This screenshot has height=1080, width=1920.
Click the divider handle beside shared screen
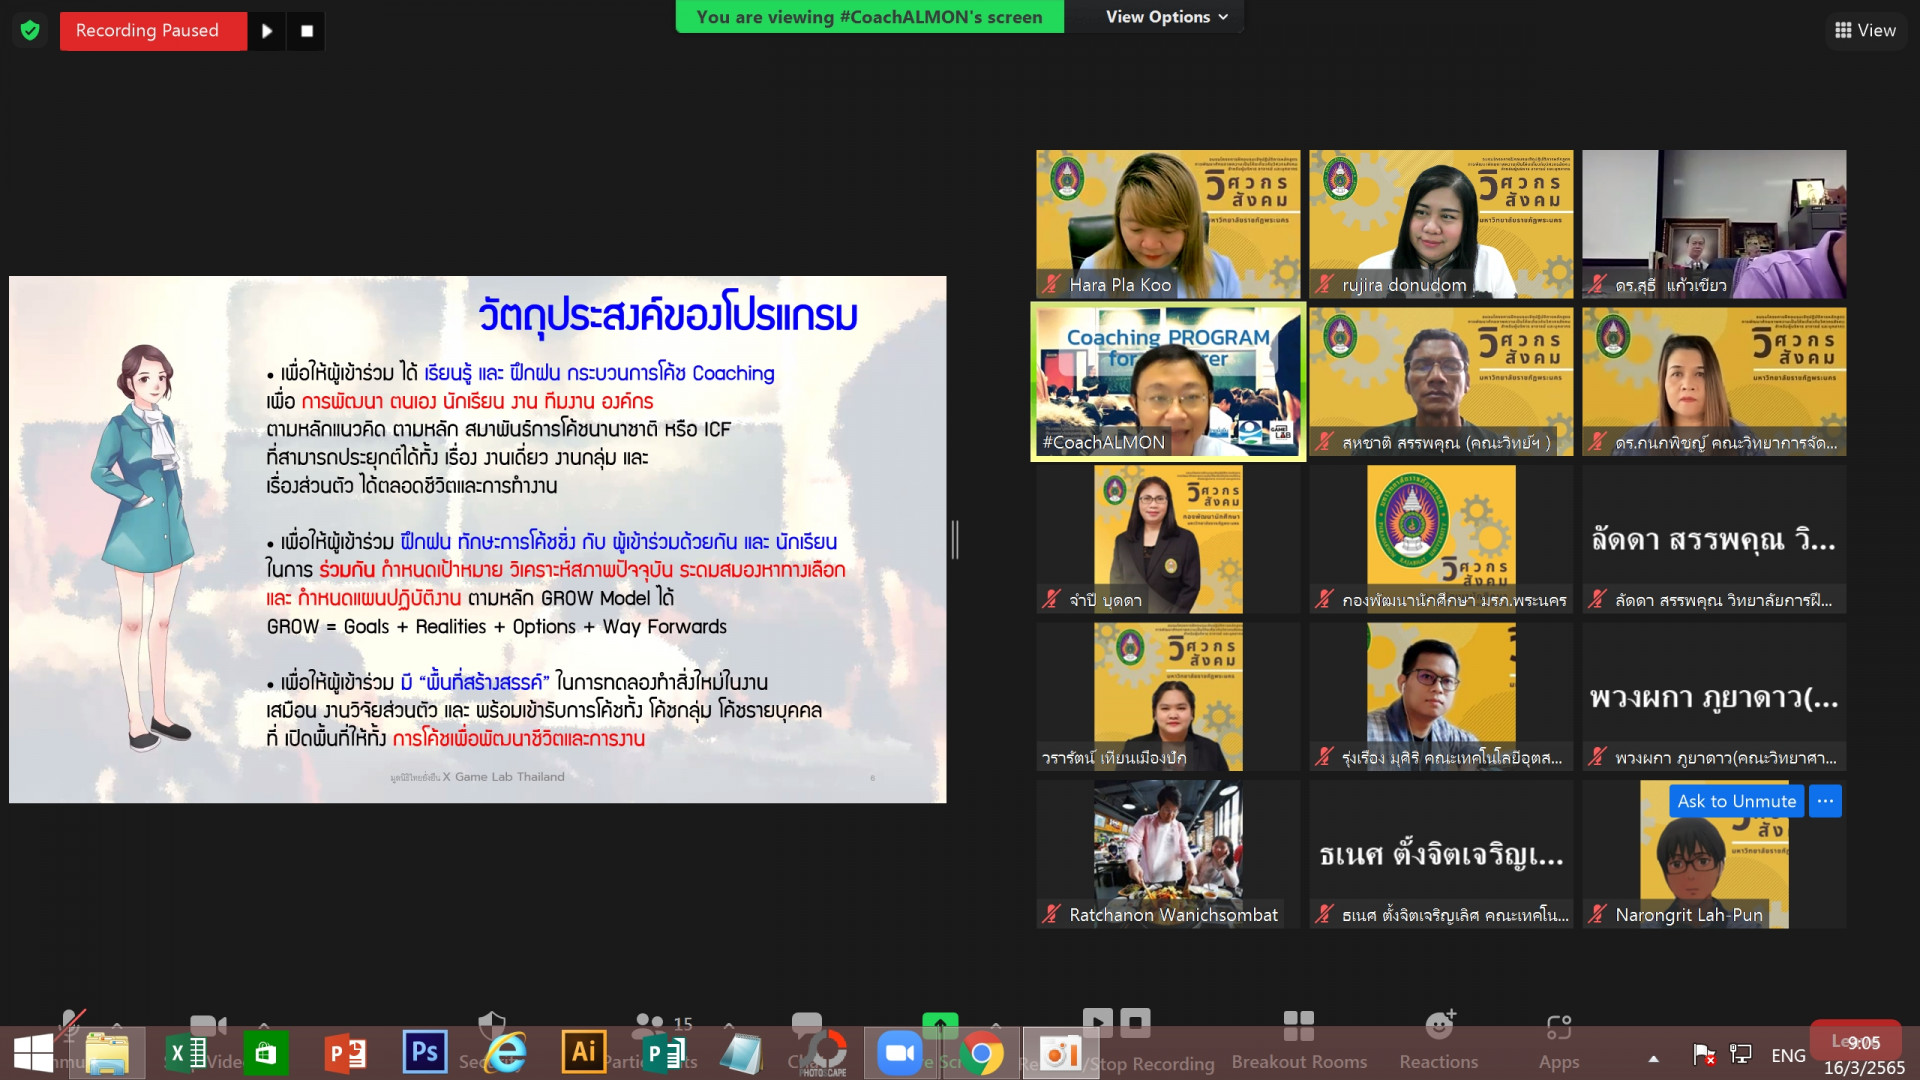pyautogui.click(x=955, y=540)
